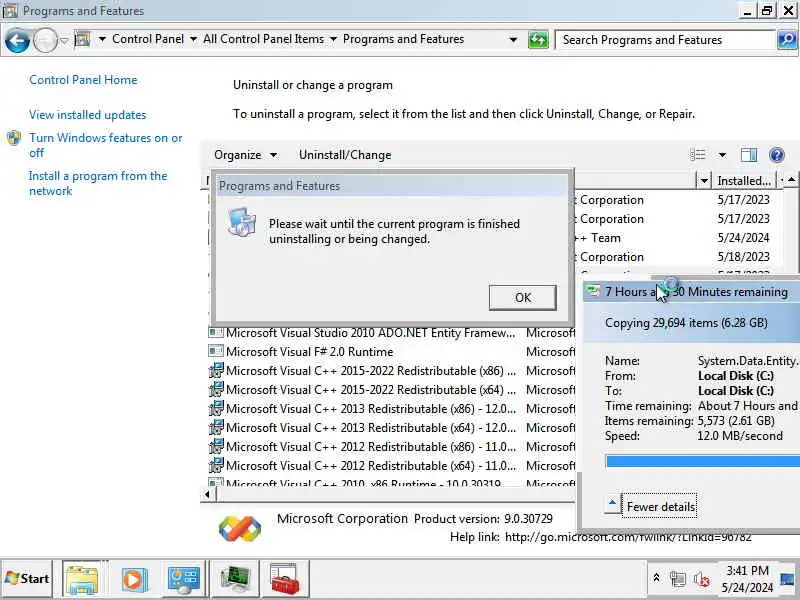Open View installed updates link
The image size is (800, 600).
click(x=87, y=115)
